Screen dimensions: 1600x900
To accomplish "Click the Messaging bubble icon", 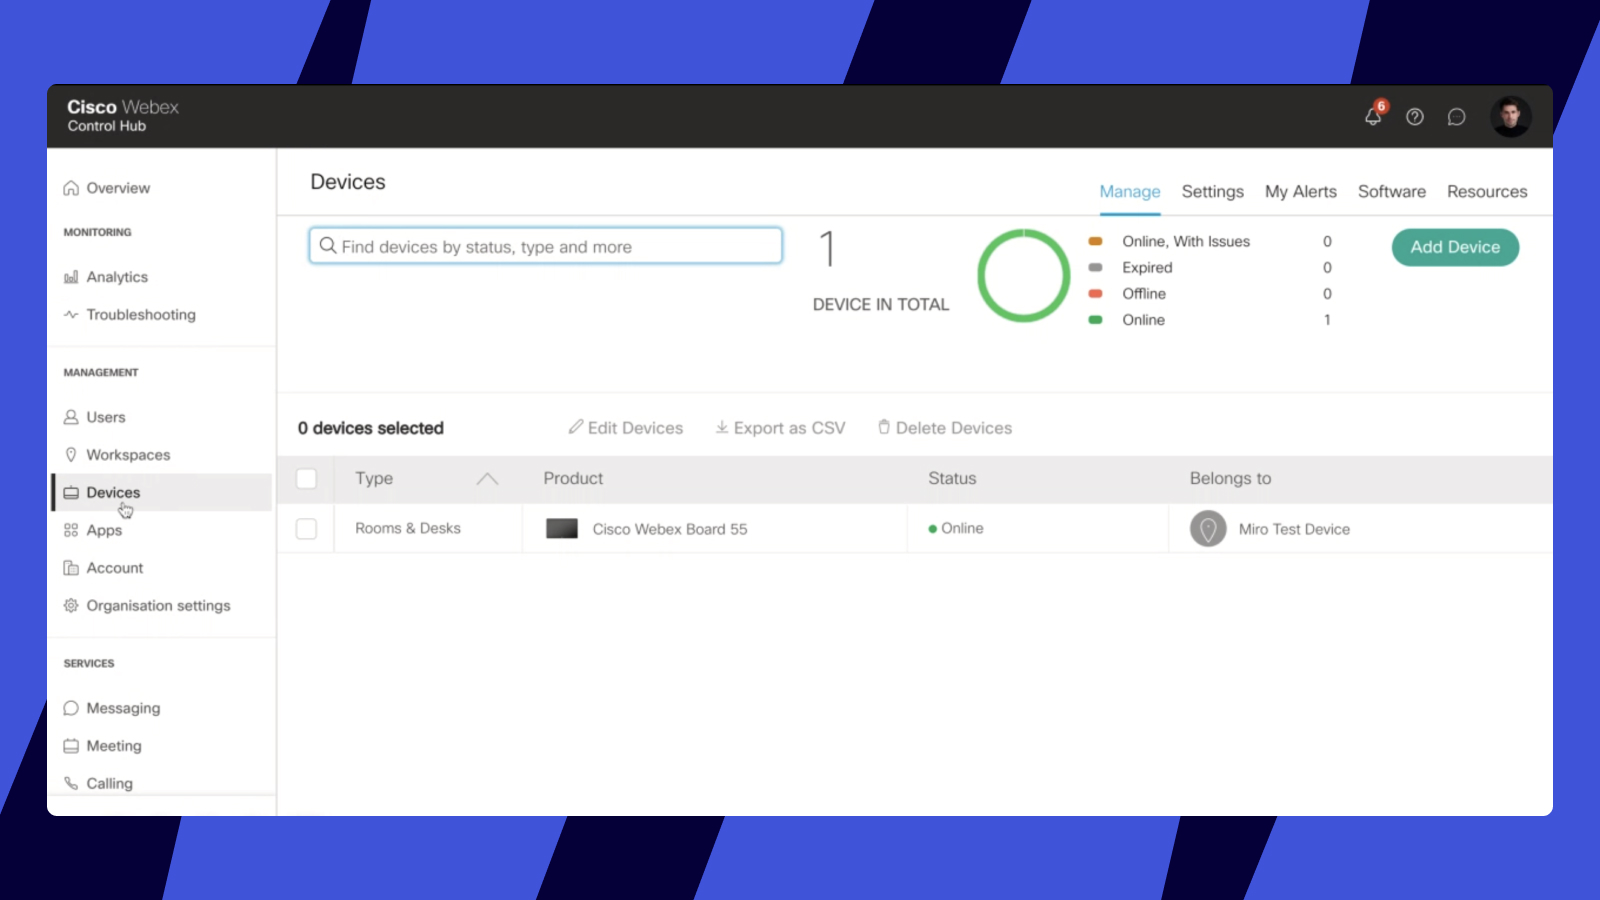I will [x=71, y=708].
